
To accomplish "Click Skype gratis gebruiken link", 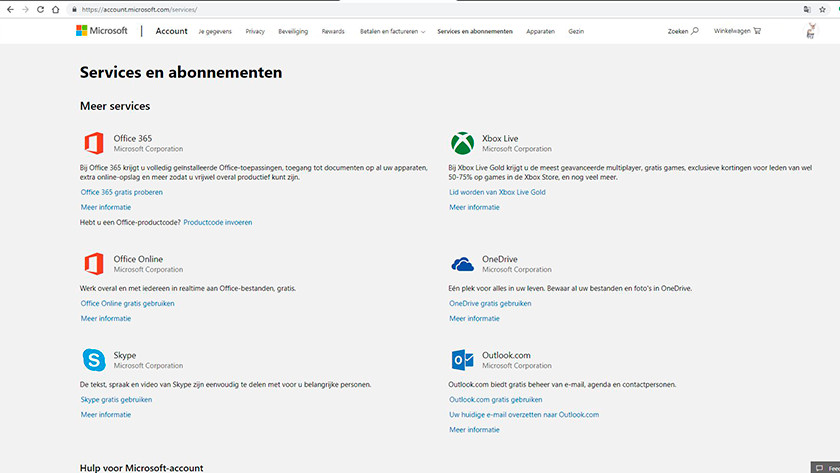I will tap(116, 399).
